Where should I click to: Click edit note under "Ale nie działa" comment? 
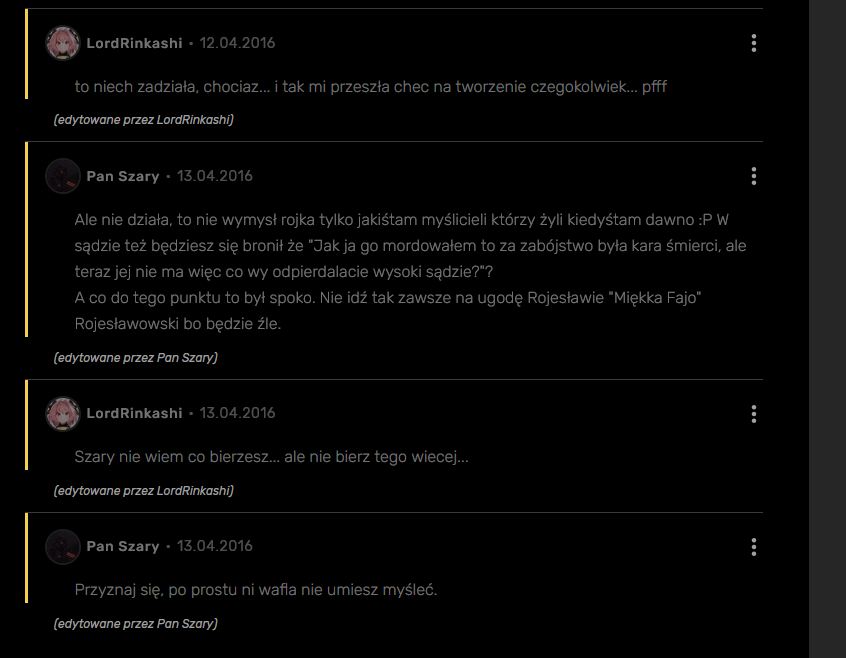pyautogui.click(x=135, y=357)
